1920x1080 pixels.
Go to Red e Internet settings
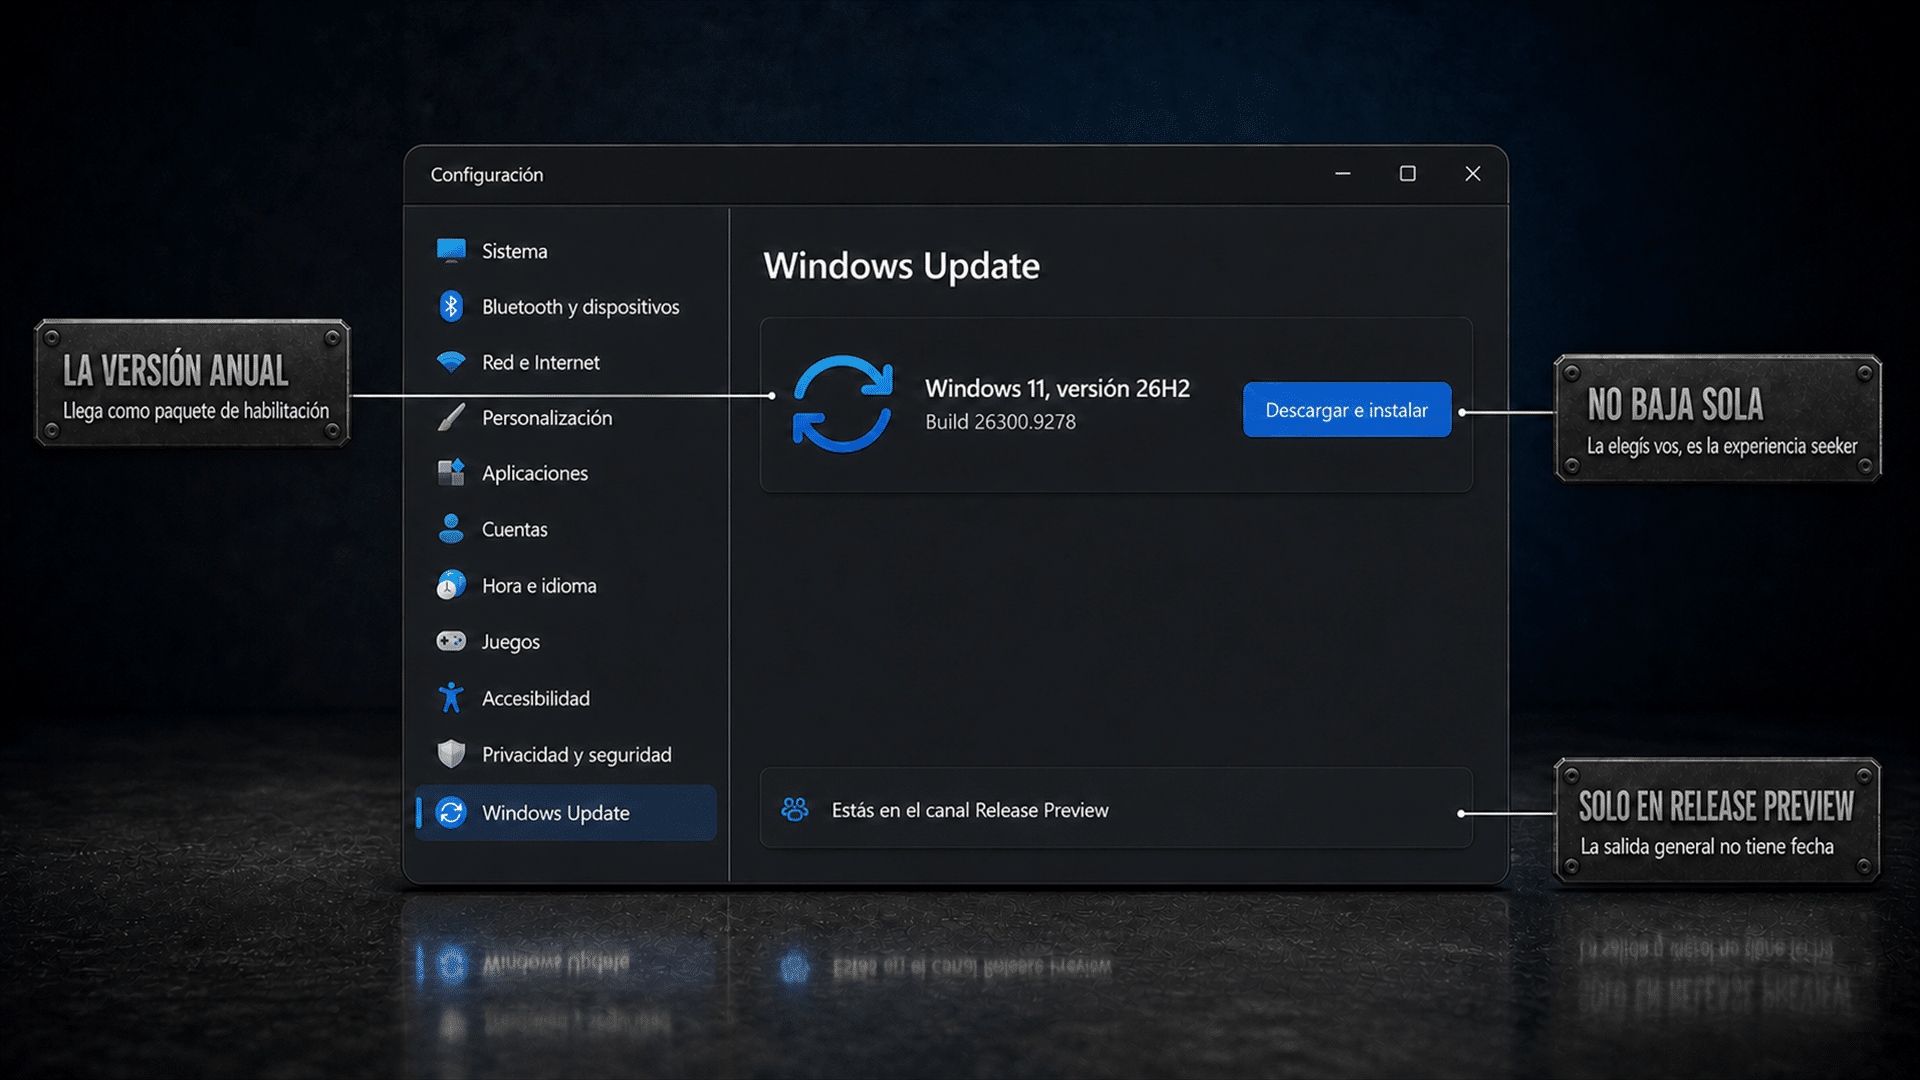point(566,363)
